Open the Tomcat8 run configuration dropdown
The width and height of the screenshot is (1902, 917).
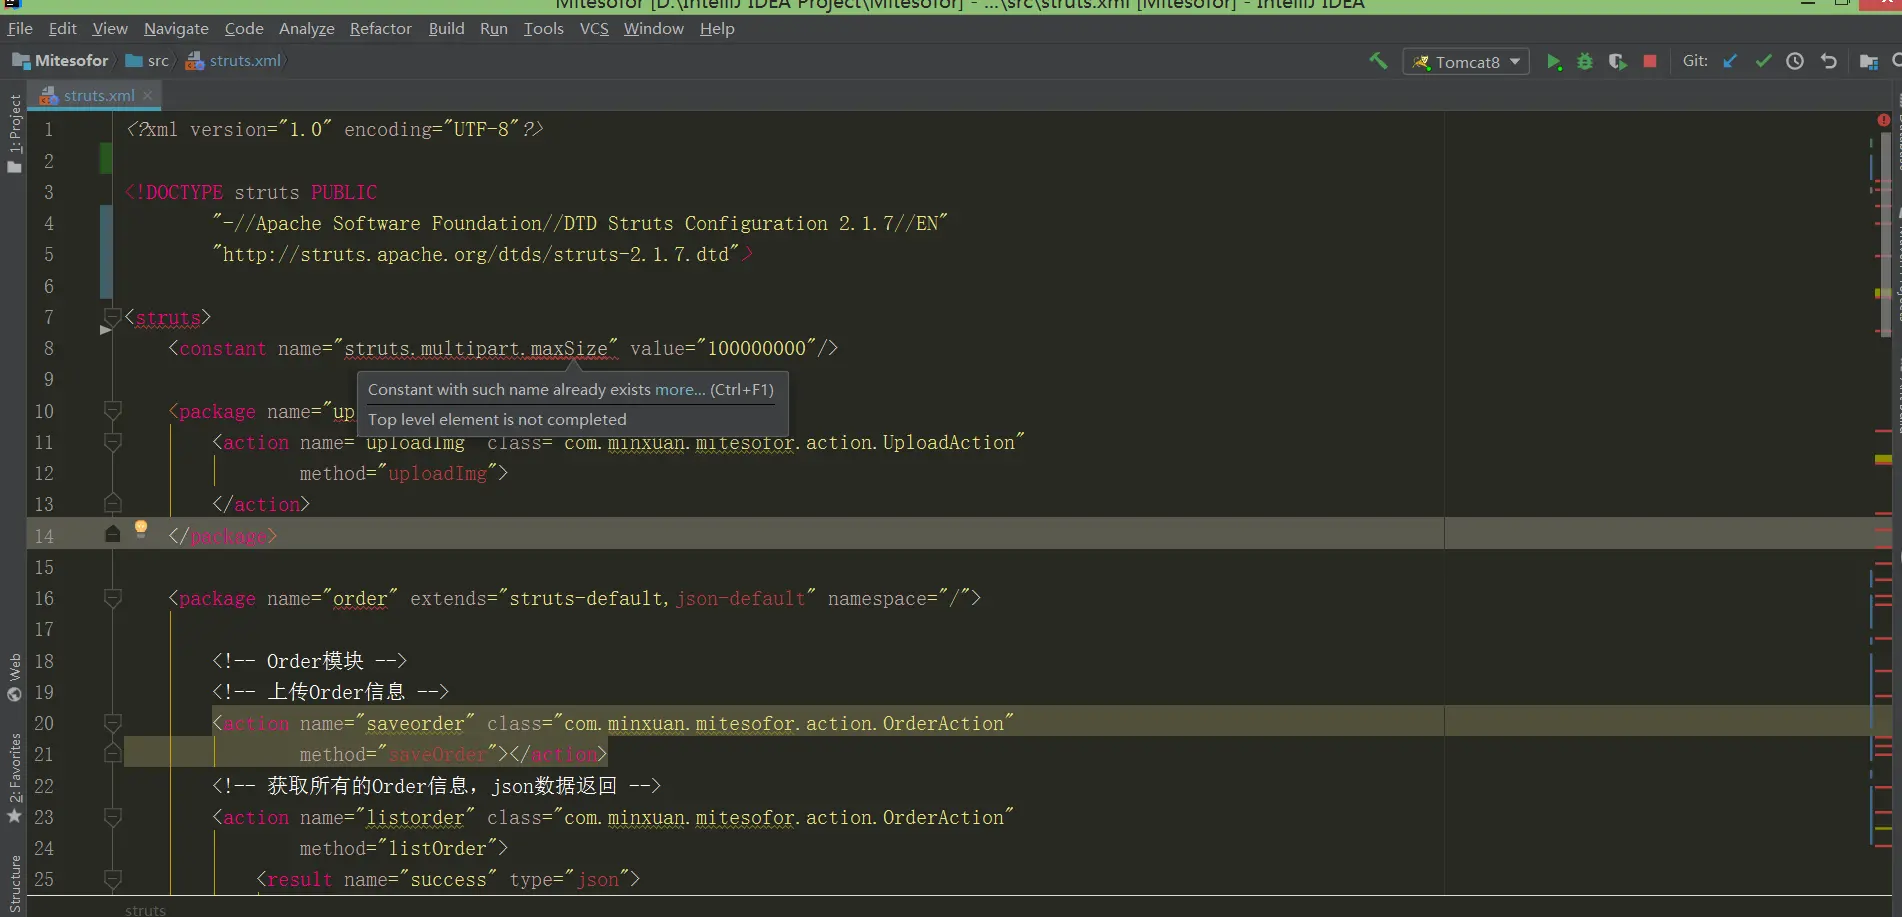click(x=1466, y=62)
